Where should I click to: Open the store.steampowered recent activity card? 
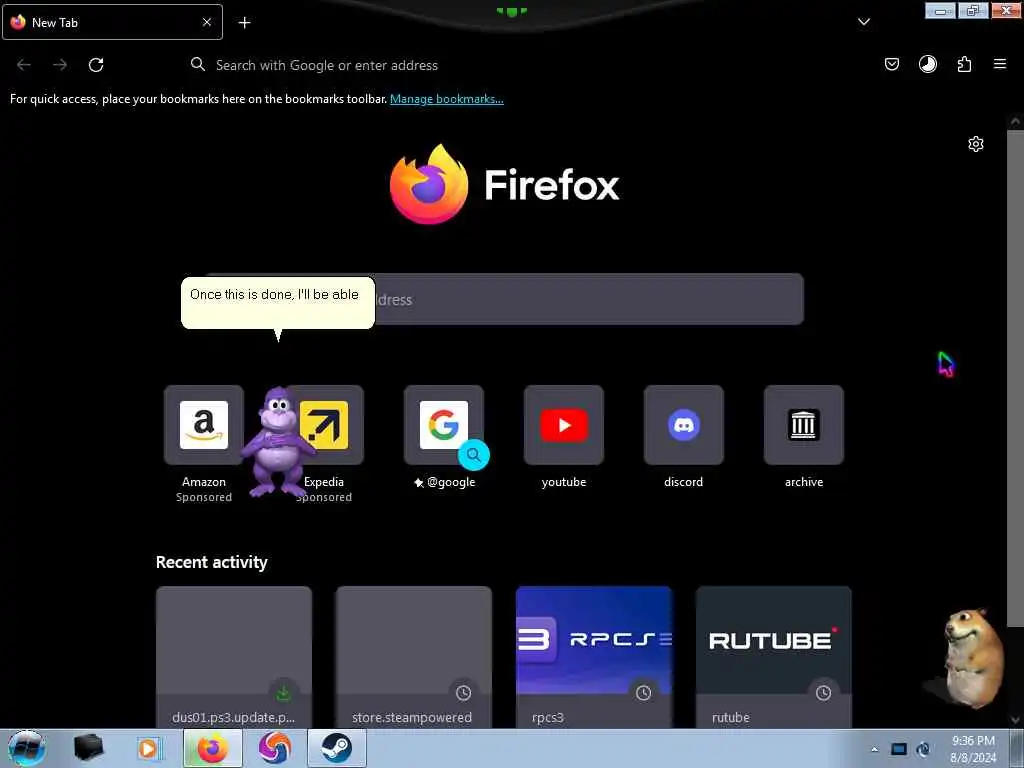point(413,657)
